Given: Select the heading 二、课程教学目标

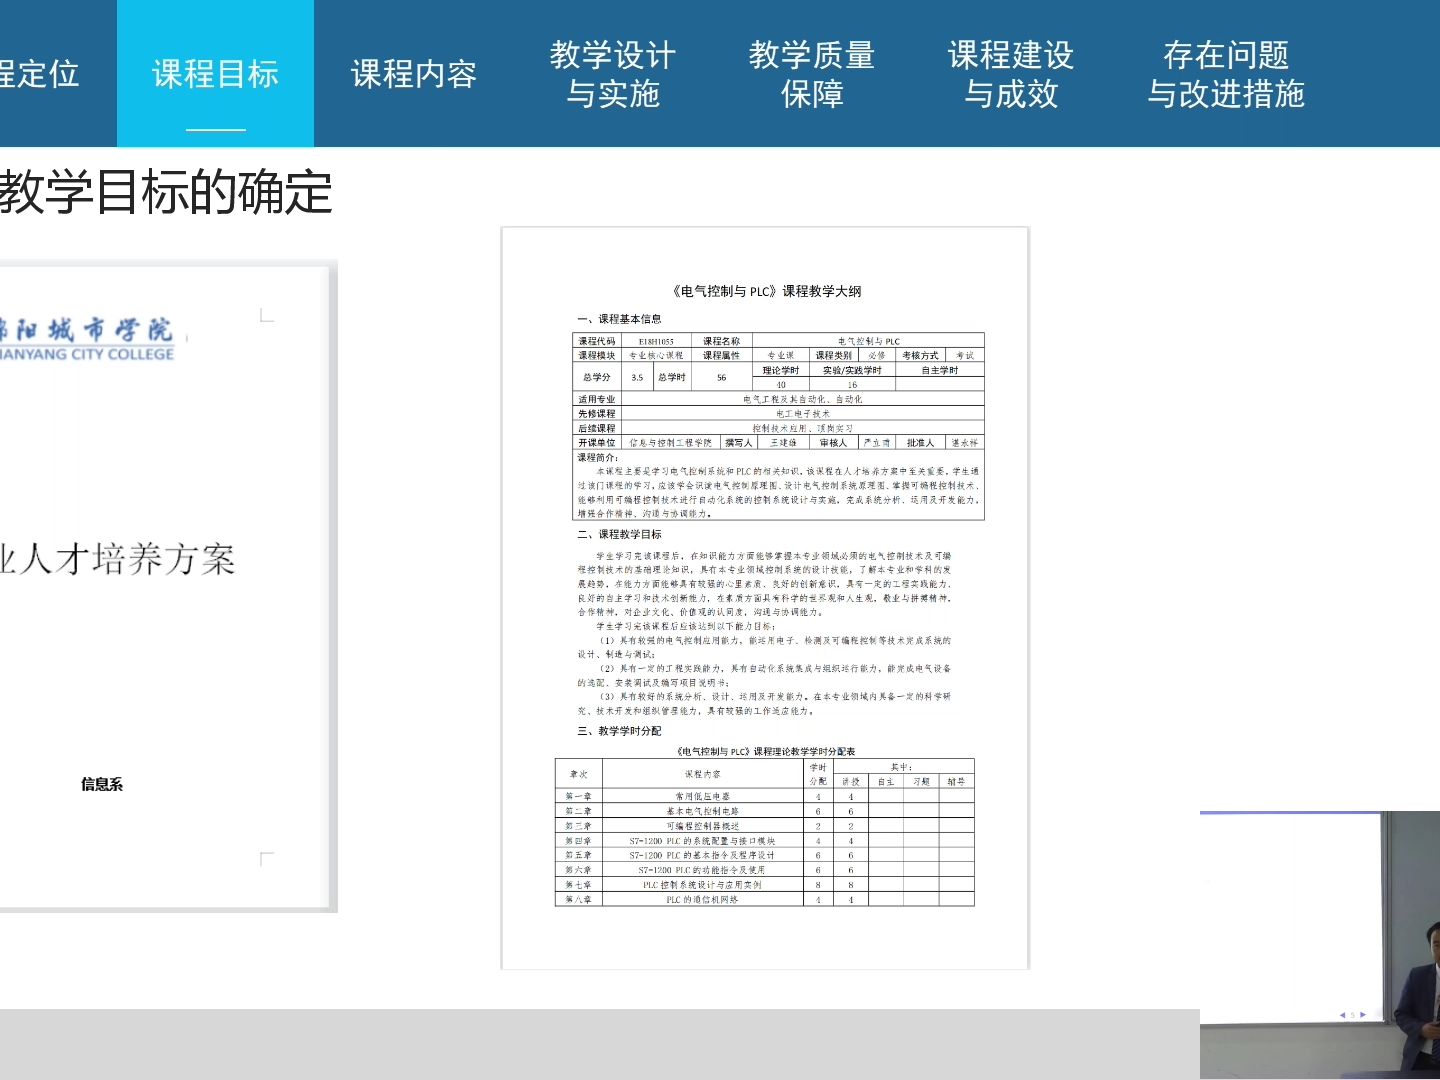Looking at the screenshot, I should pos(619,534).
